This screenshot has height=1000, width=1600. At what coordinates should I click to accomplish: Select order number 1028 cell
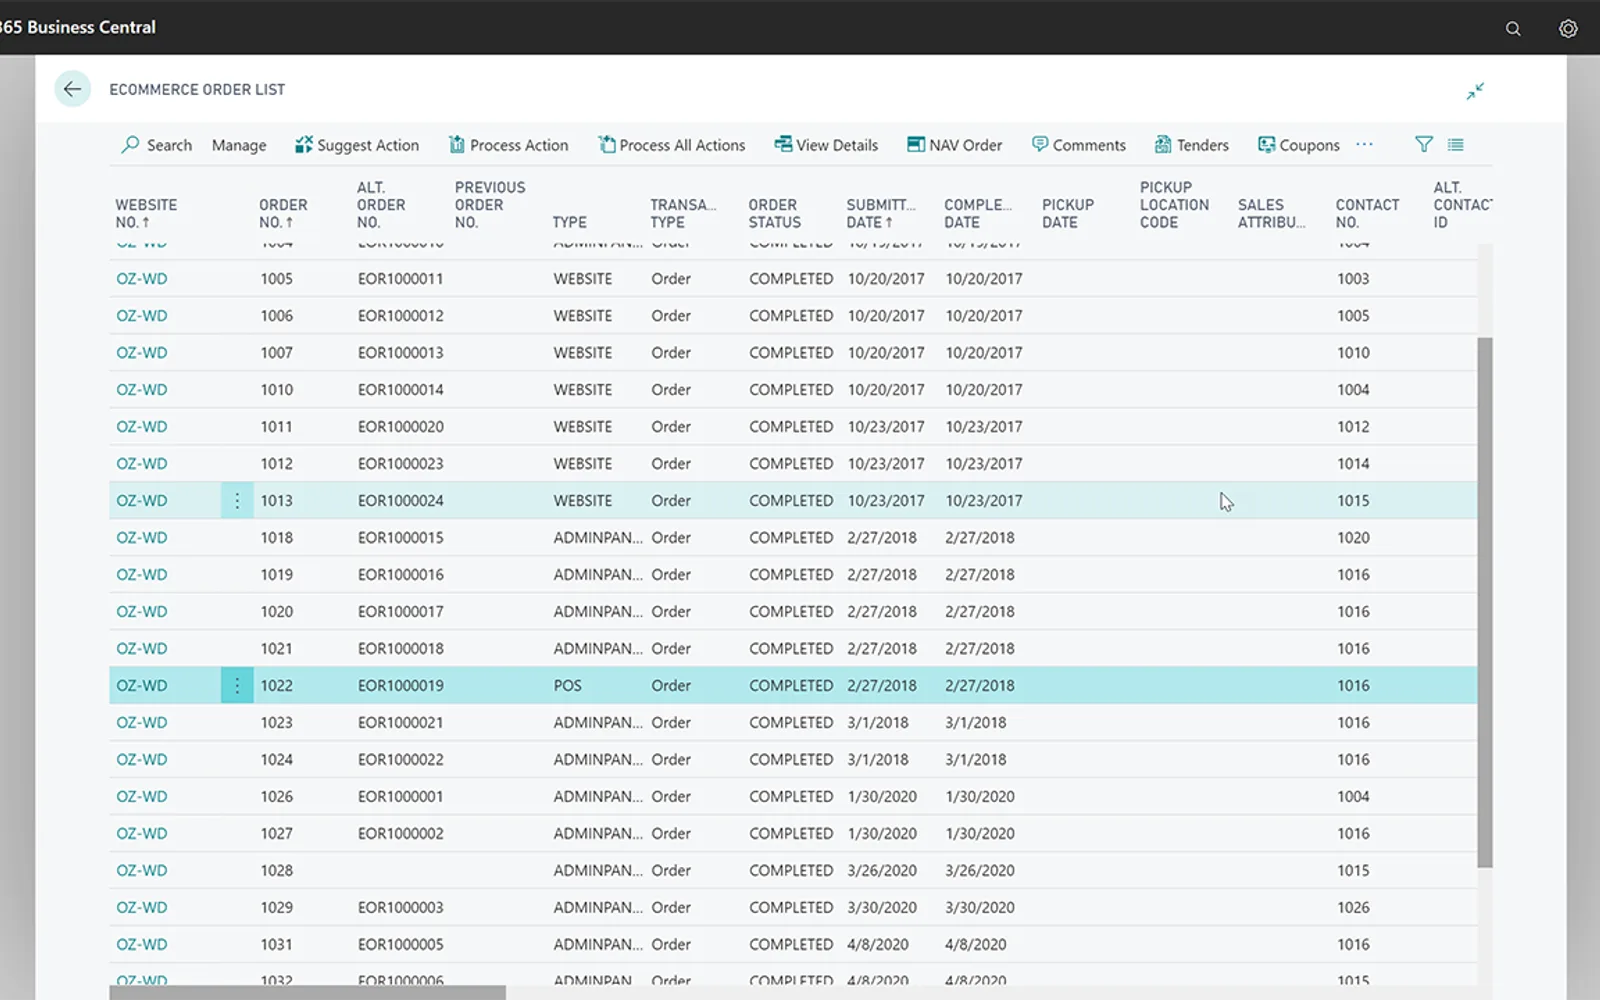click(x=277, y=871)
